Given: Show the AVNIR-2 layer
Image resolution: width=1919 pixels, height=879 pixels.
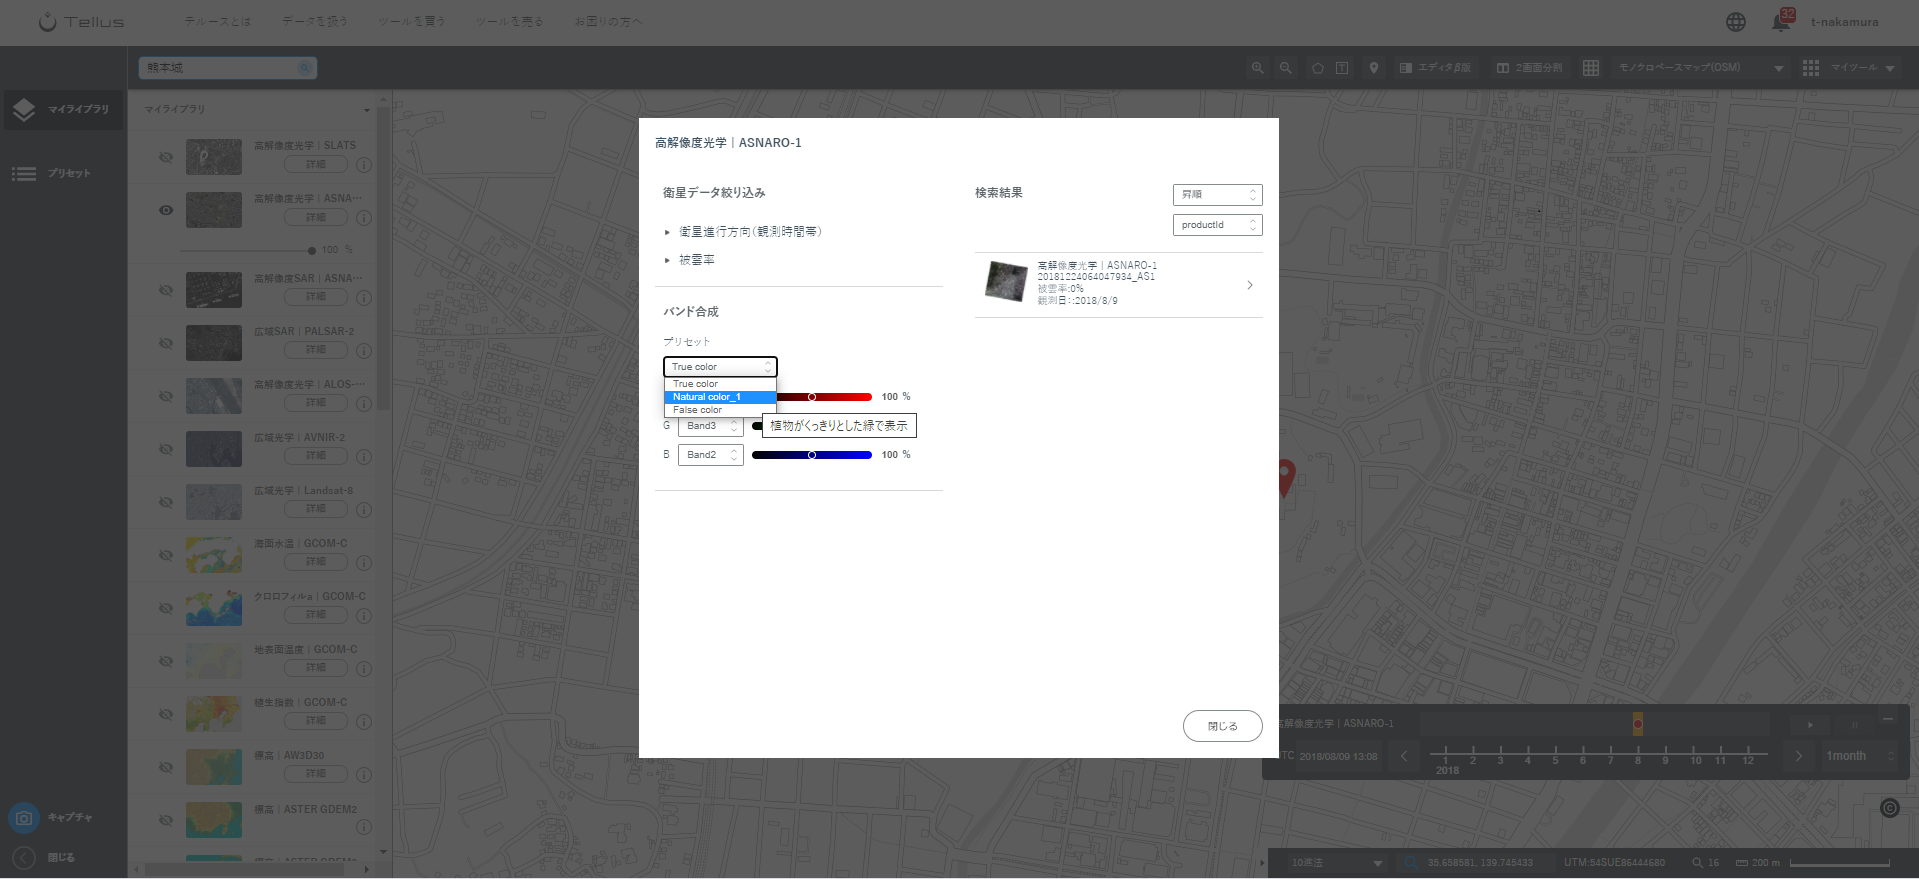Looking at the screenshot, I should coord(166,449).
